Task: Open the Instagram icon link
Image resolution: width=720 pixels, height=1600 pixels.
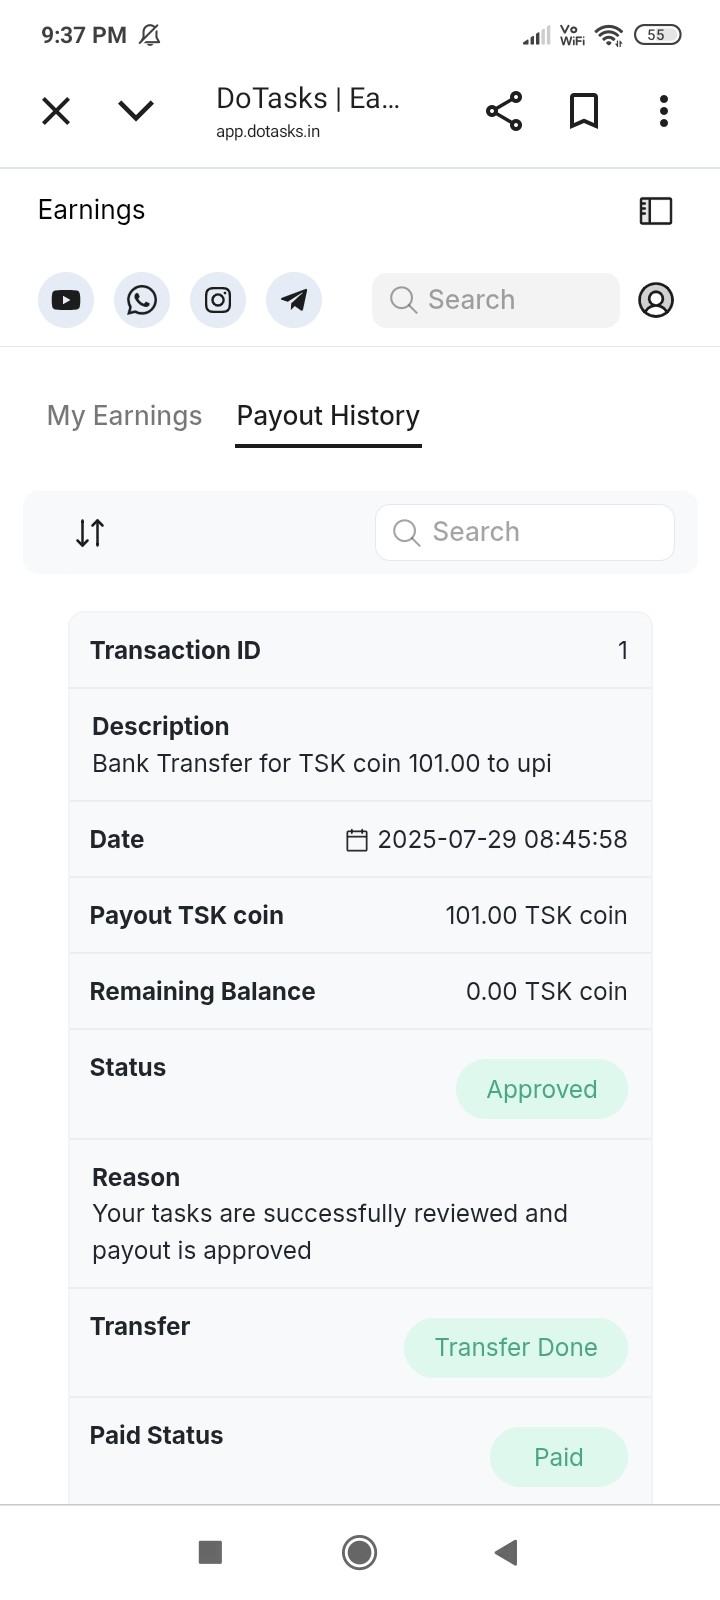Action: 218,300
